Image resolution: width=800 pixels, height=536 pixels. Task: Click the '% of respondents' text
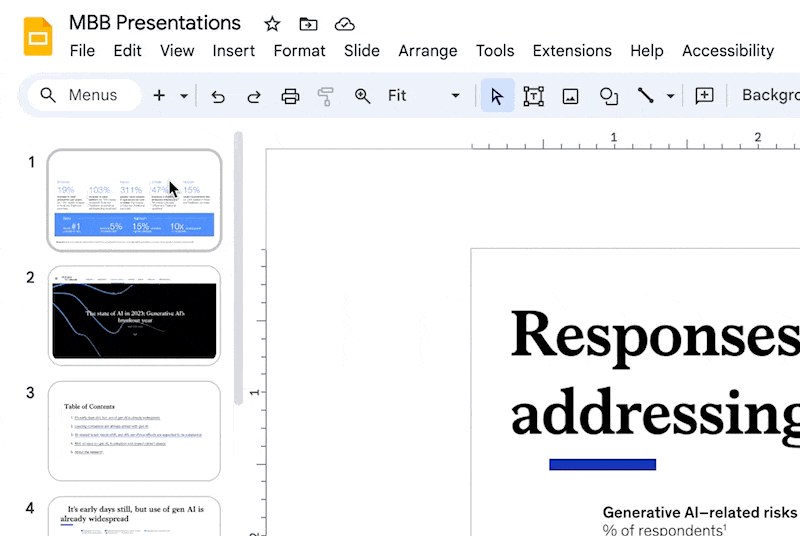(664, 529)
